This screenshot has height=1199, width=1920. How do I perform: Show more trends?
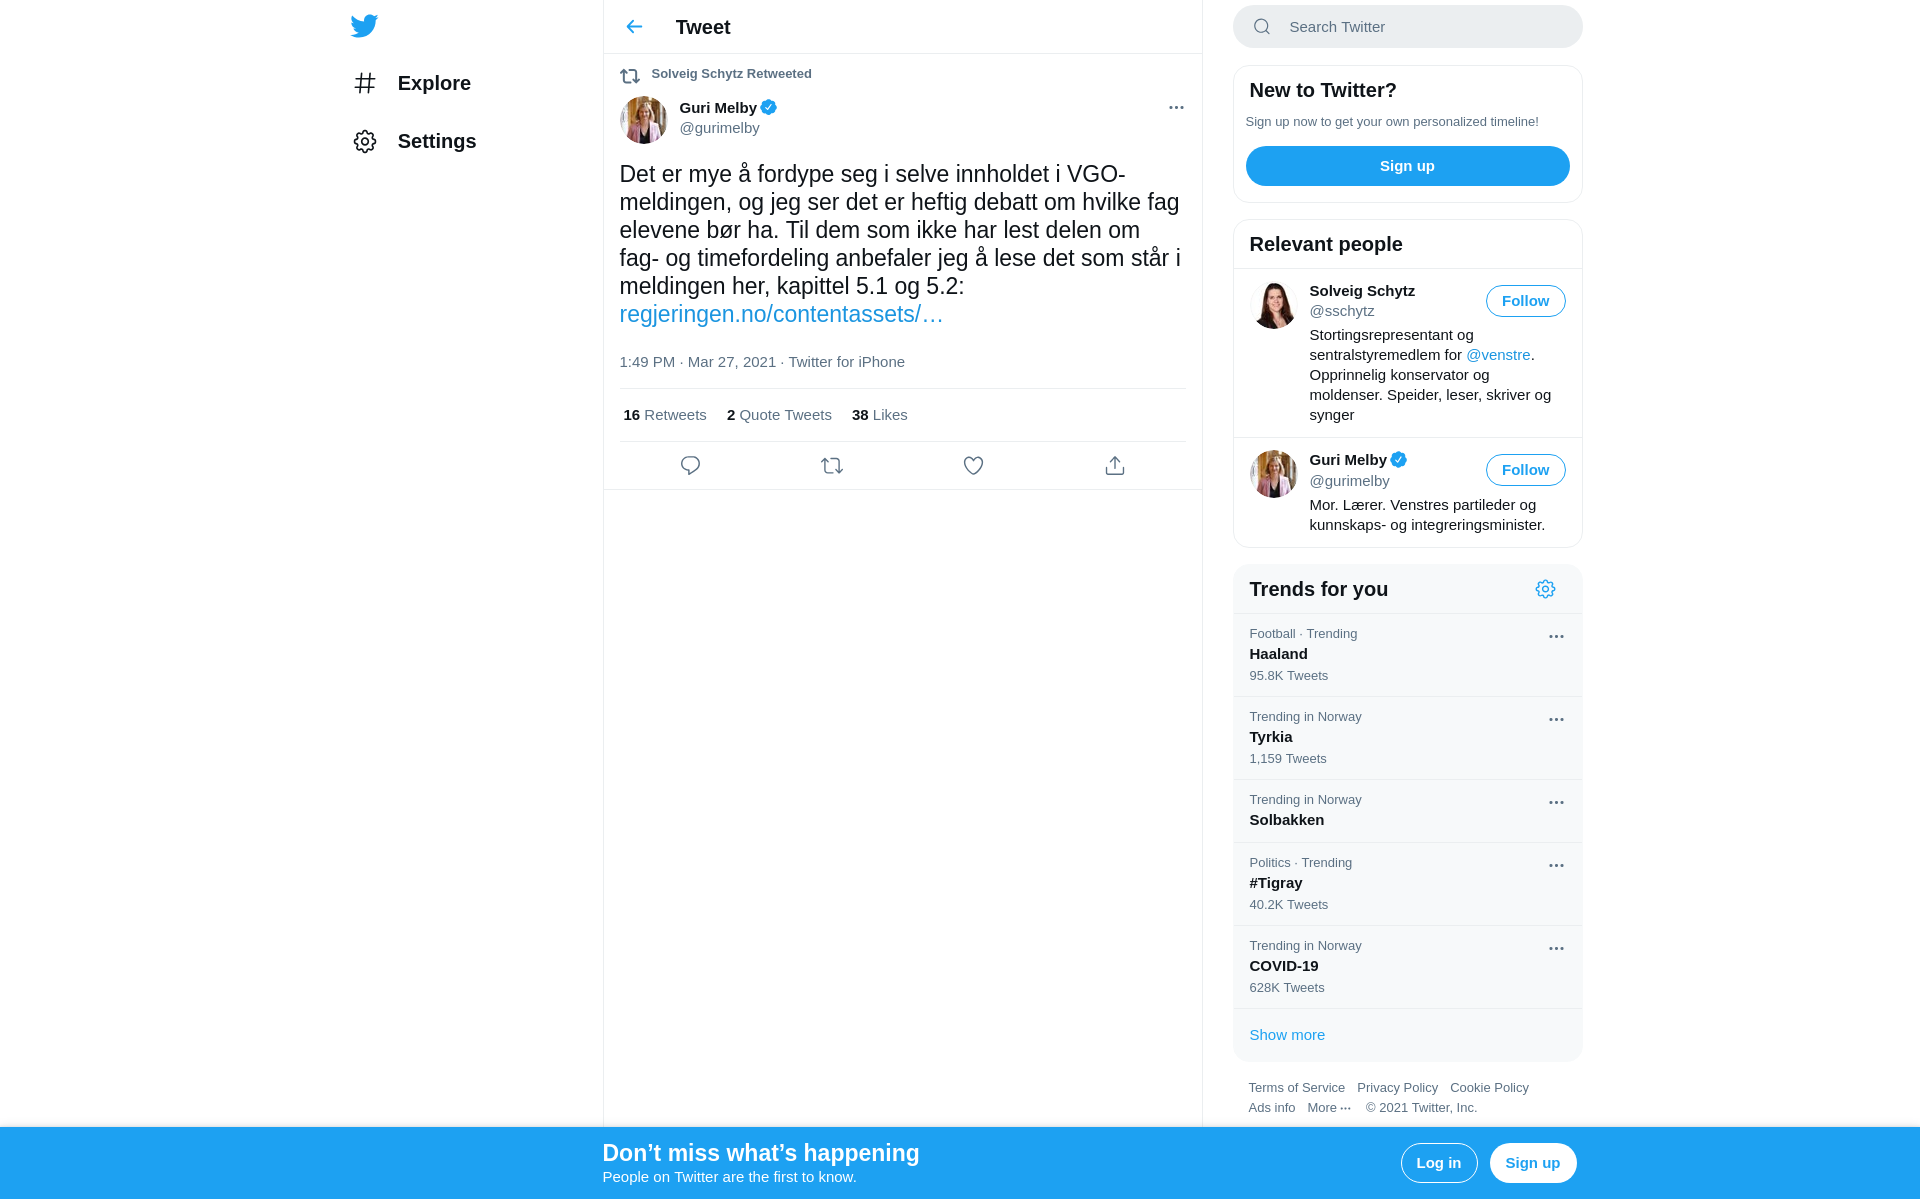[1287, 1035]
